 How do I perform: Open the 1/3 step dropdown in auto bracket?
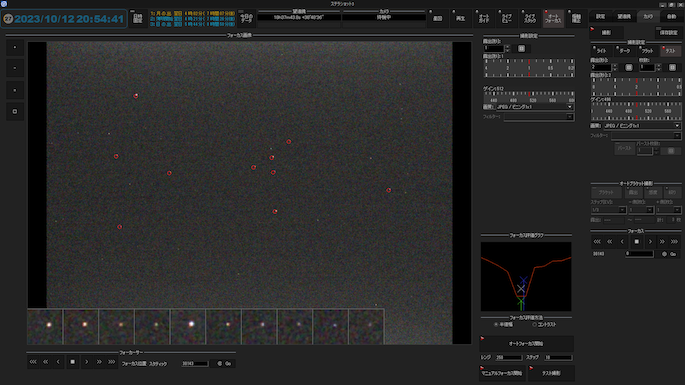(x=608, y=210)
